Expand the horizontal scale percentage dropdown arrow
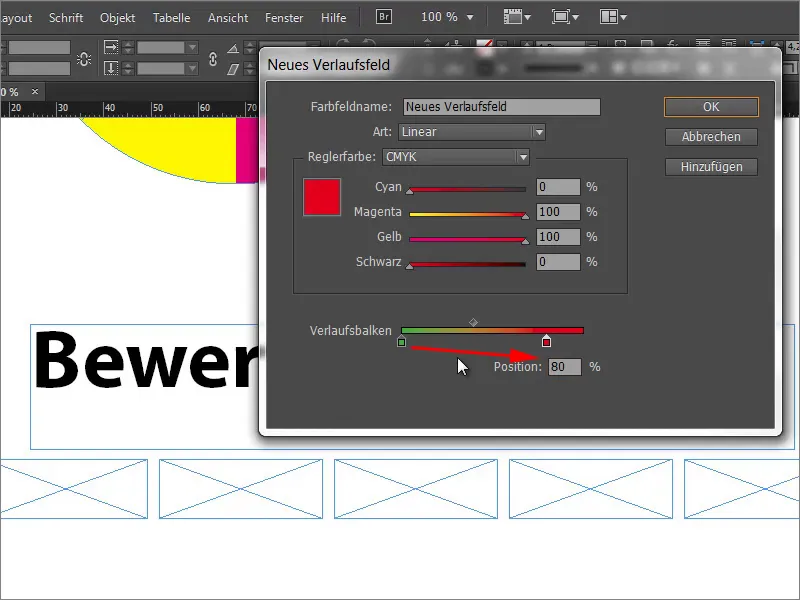This screenshot has height=600, width=800. [x=192, y=47]
